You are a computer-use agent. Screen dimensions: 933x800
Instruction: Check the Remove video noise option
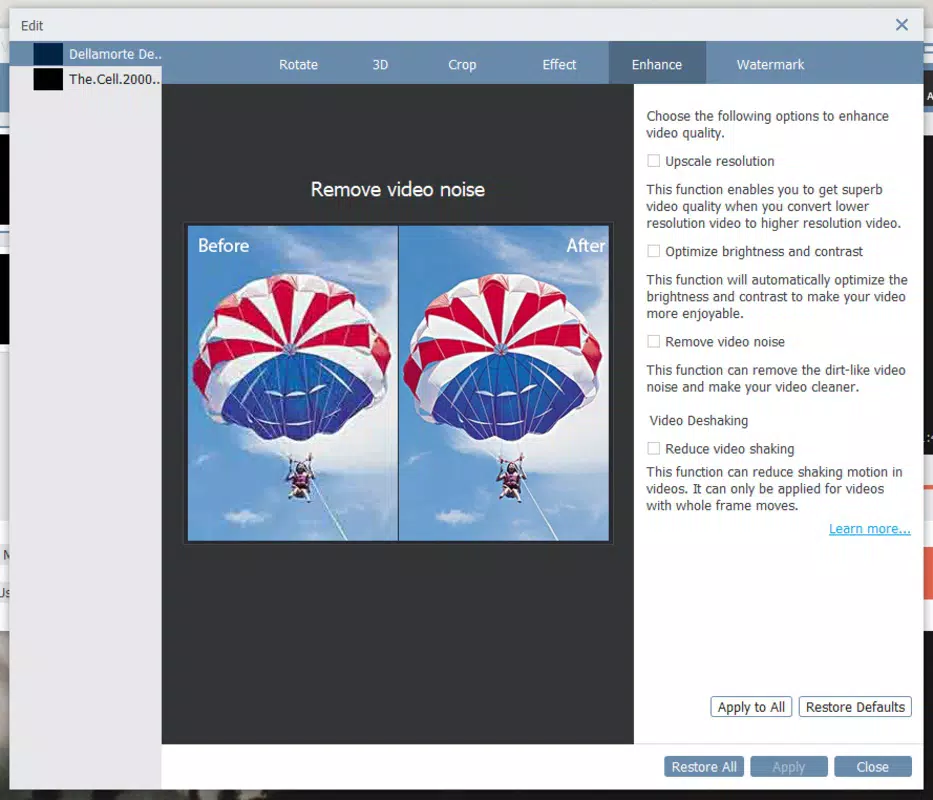point(653,342)
